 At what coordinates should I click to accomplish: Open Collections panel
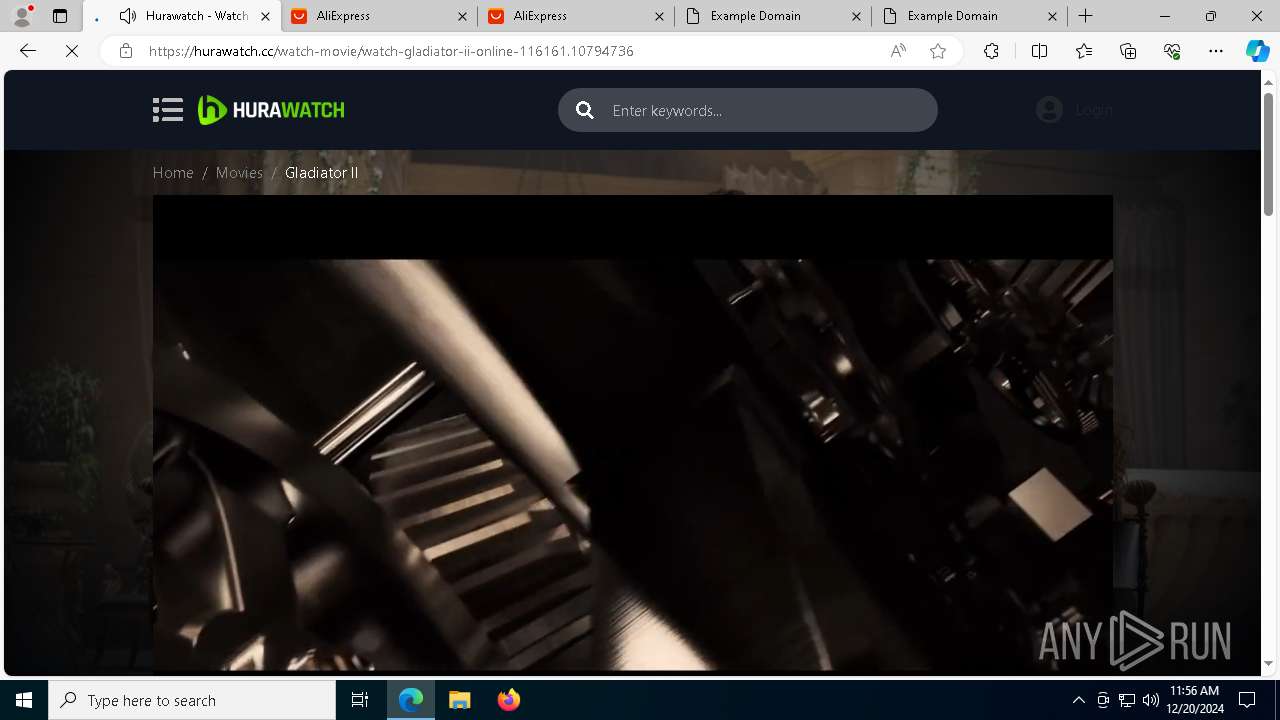(1128, 51)
